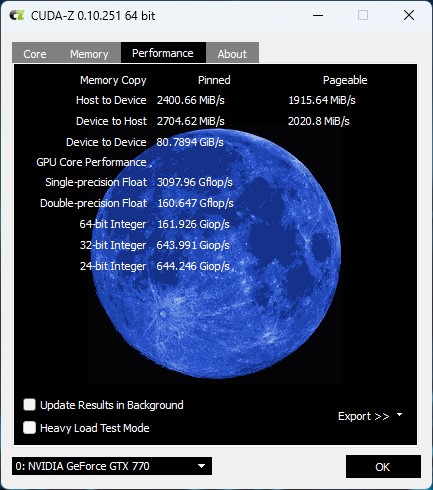The width and height of the screenshot is (433, 490).
Task: Select the Performance tab
Action: tap(163, 53)
